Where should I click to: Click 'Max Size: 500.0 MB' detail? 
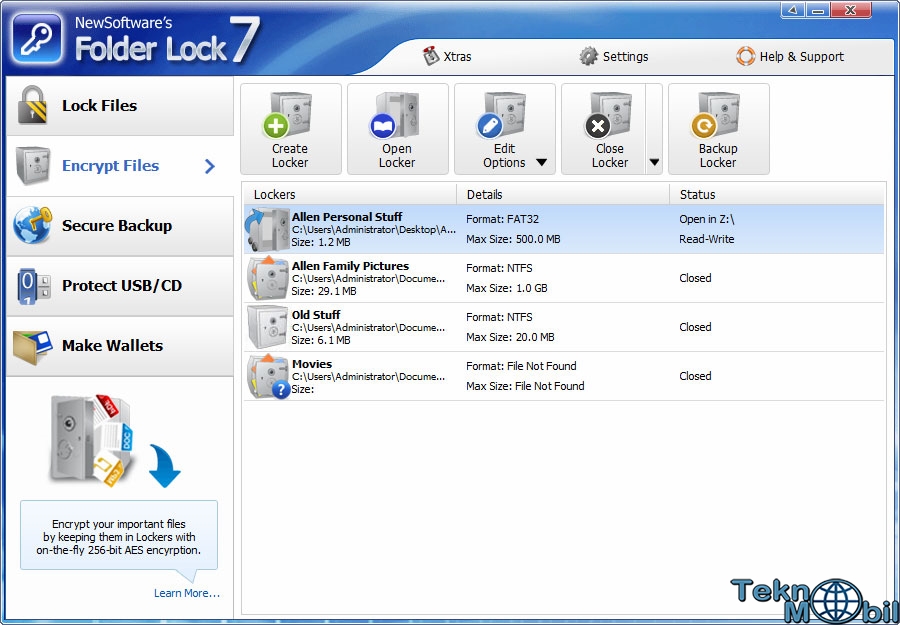pyautogui.click(x=513, y=239)
